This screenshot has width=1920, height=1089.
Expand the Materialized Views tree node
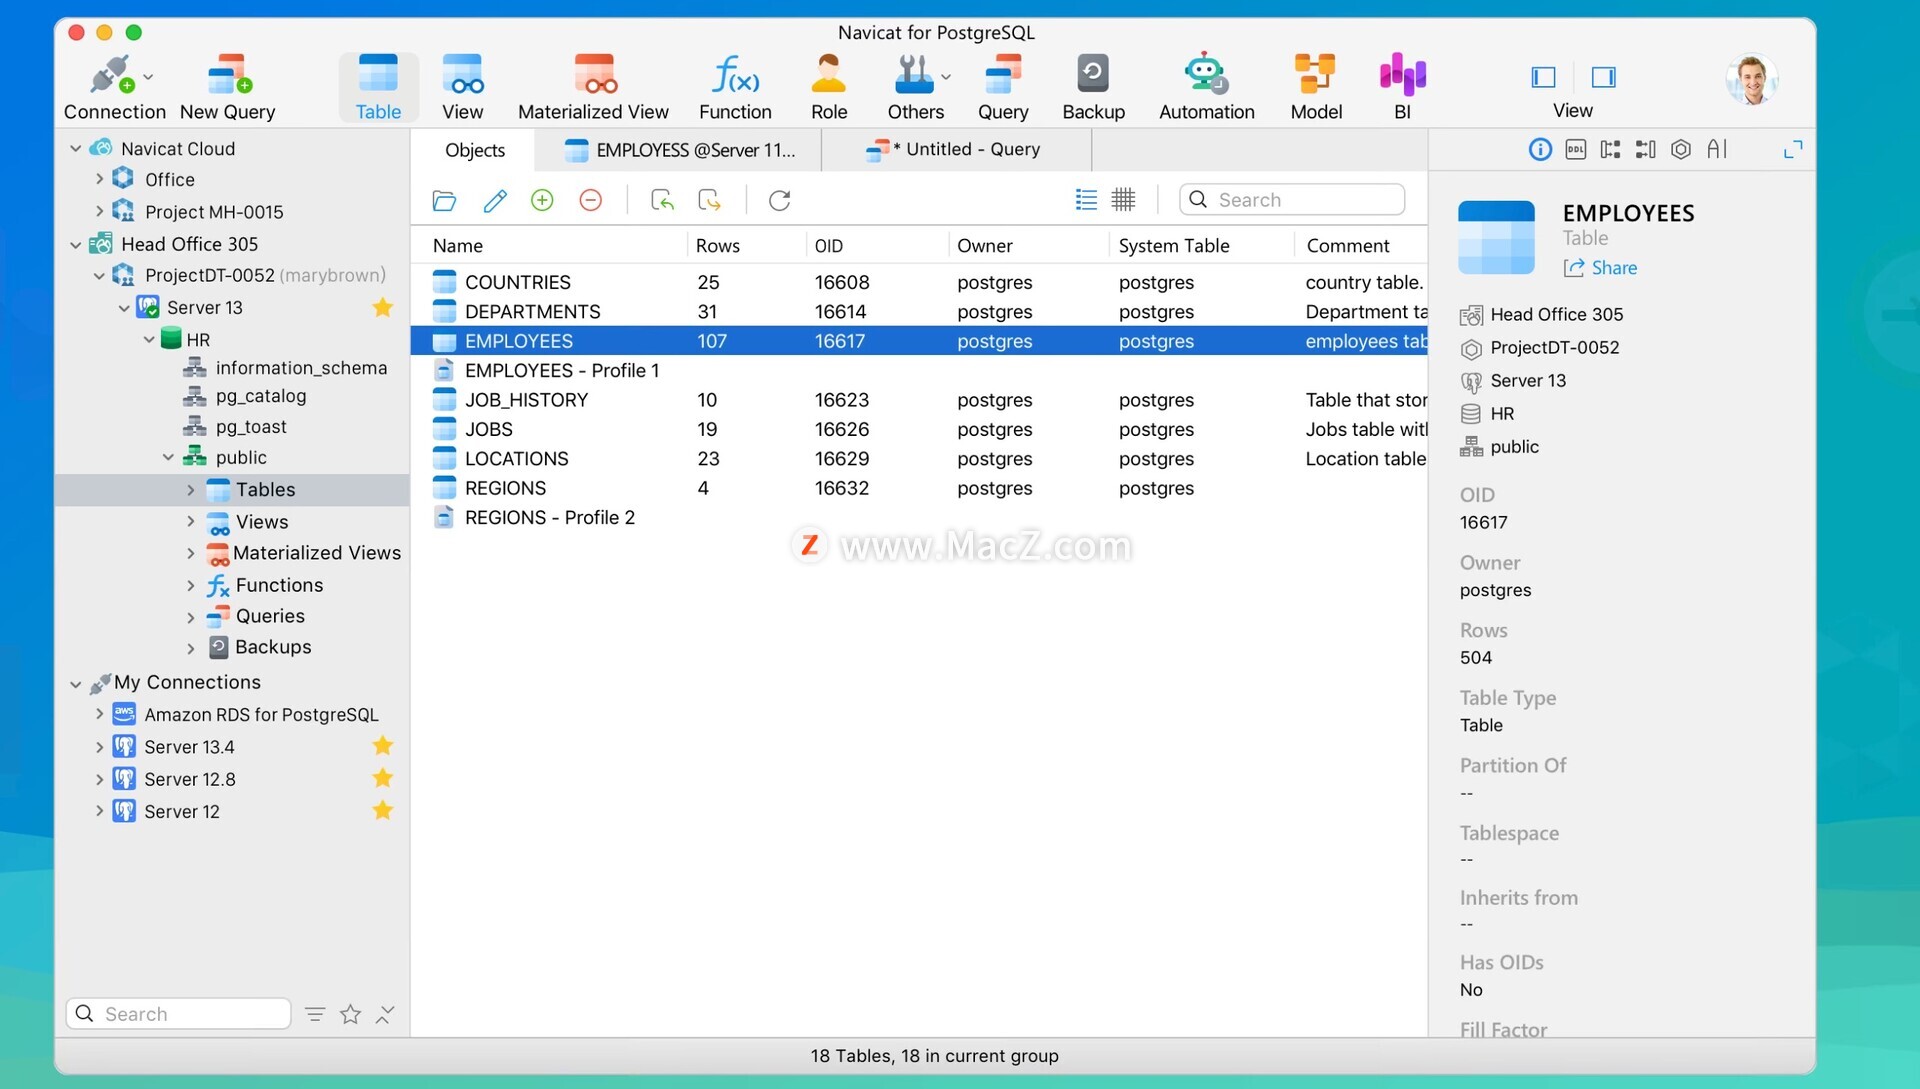[191, 553]
